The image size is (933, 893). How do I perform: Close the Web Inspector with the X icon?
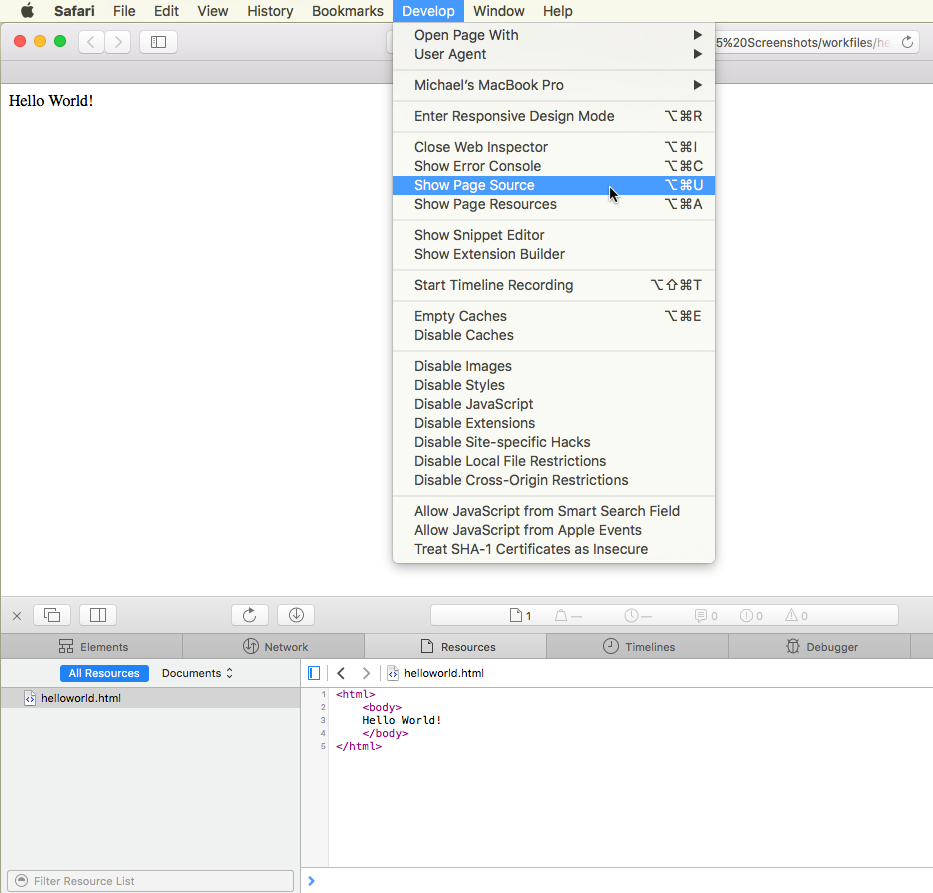click(x=17, y=616)
